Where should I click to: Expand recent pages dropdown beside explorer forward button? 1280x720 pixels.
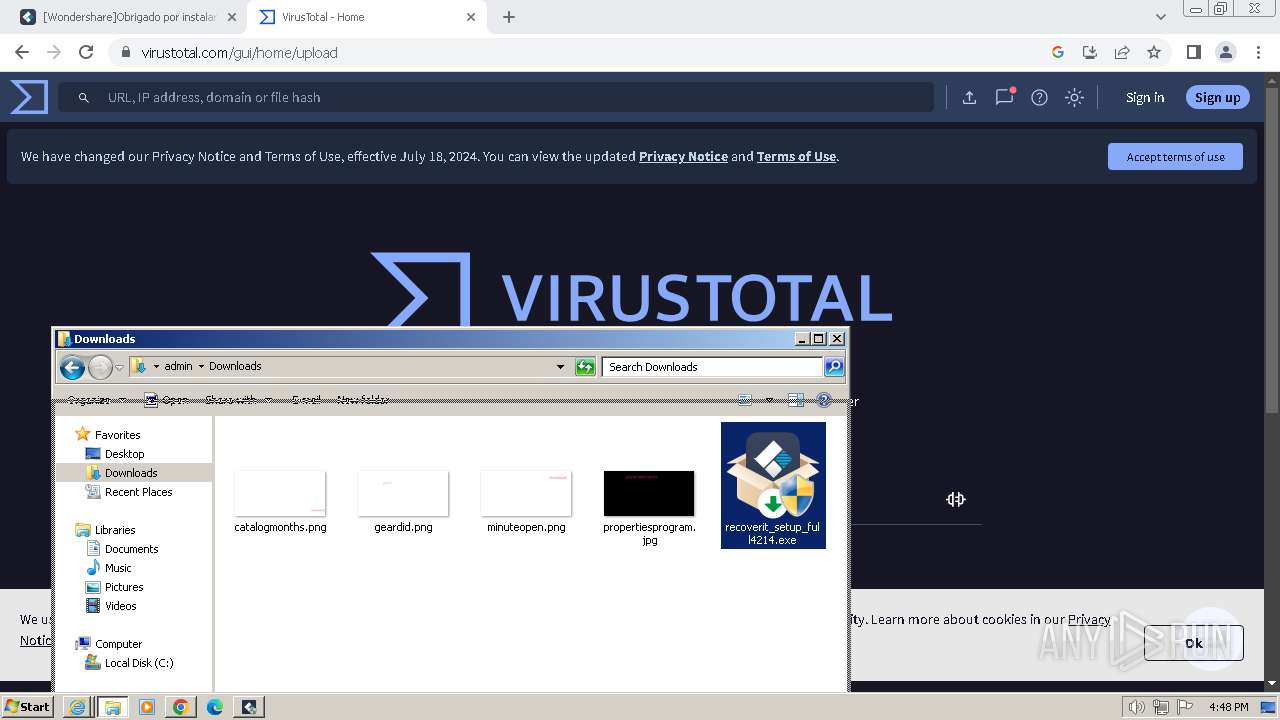point(119,367)
